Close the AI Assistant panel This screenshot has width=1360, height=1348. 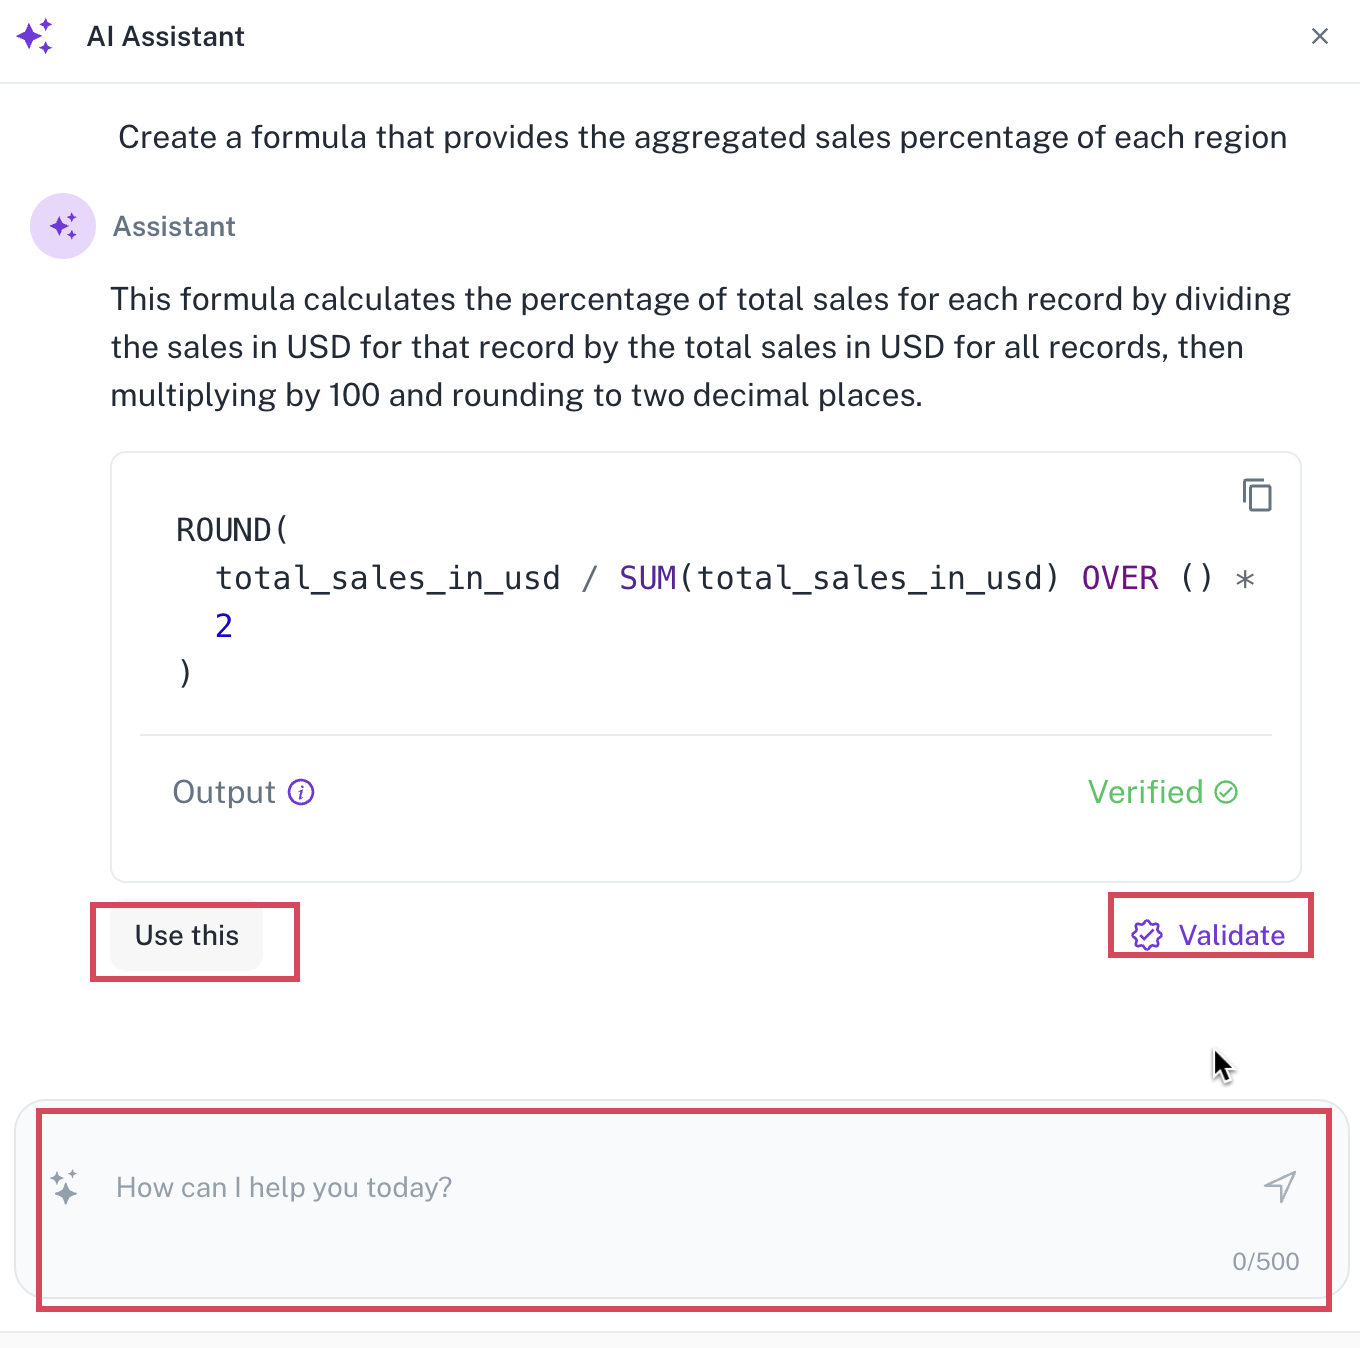(1320, 36)
